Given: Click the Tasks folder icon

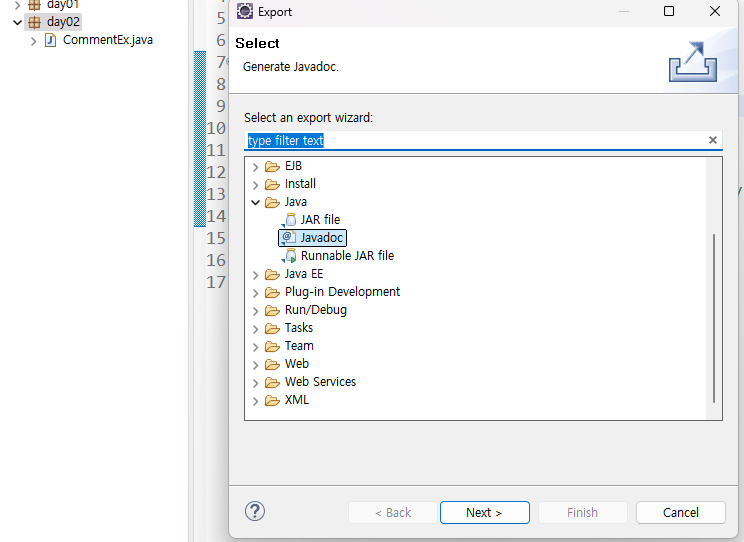Looking at the screenshot, I should (272, 328).
